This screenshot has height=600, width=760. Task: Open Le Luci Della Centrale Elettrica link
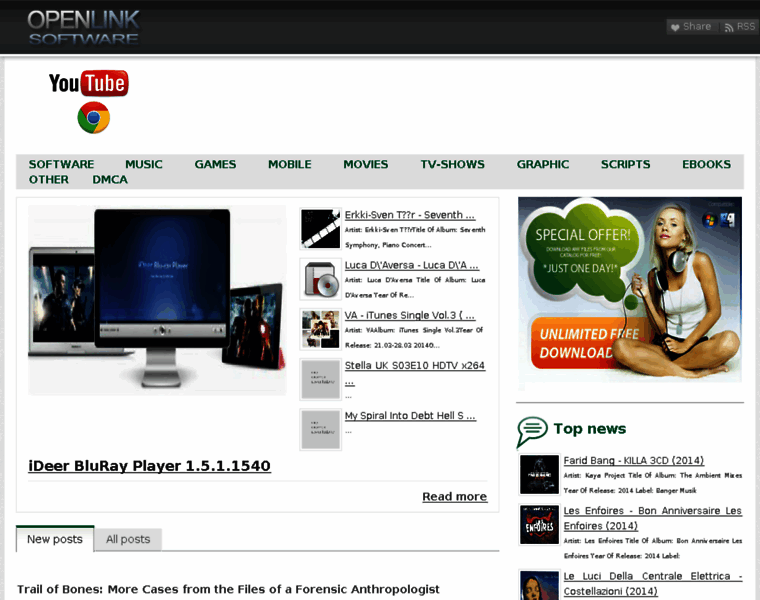653,584
